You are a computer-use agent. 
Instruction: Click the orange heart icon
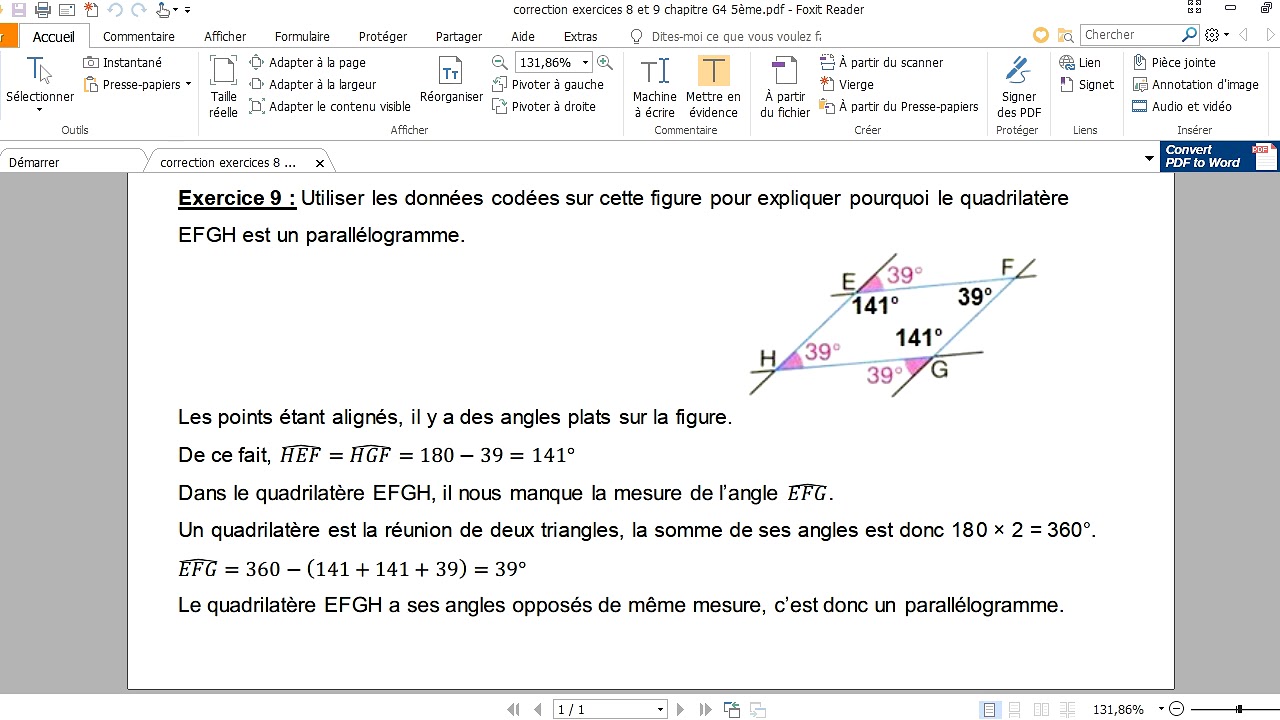tap(1041, 35)
